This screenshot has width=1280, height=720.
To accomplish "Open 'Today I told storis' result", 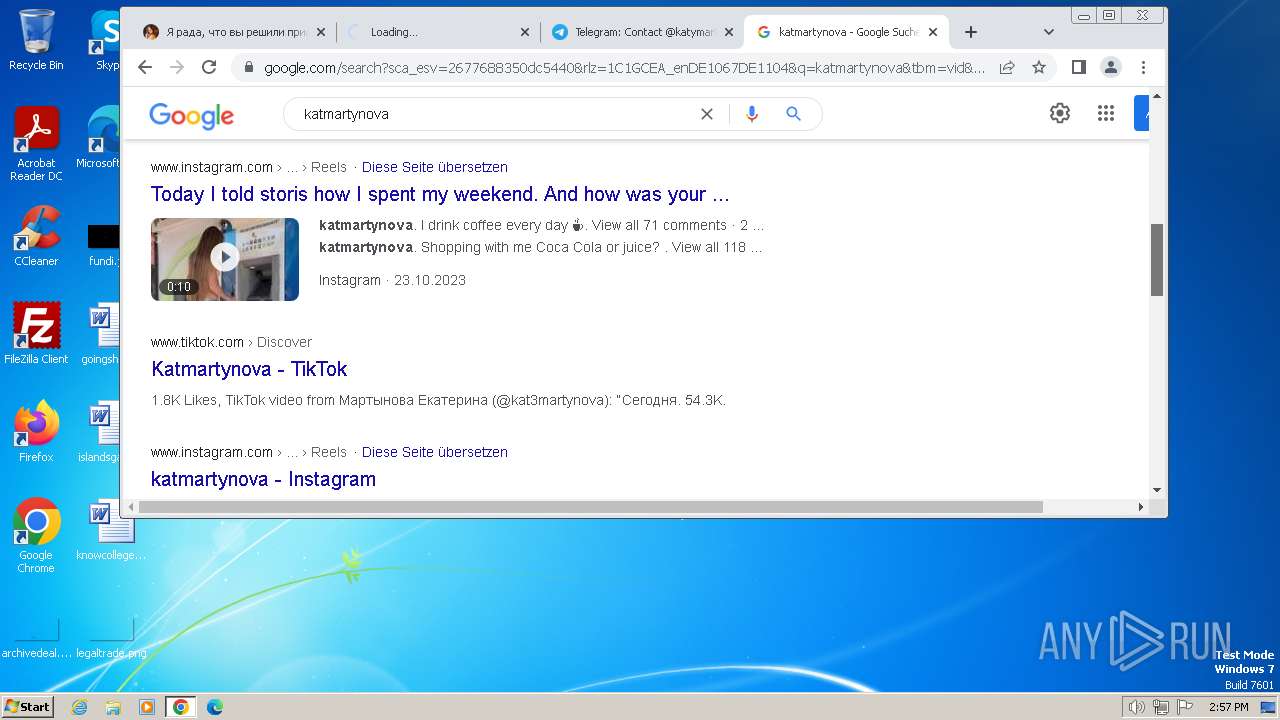I will pos(440,194).
